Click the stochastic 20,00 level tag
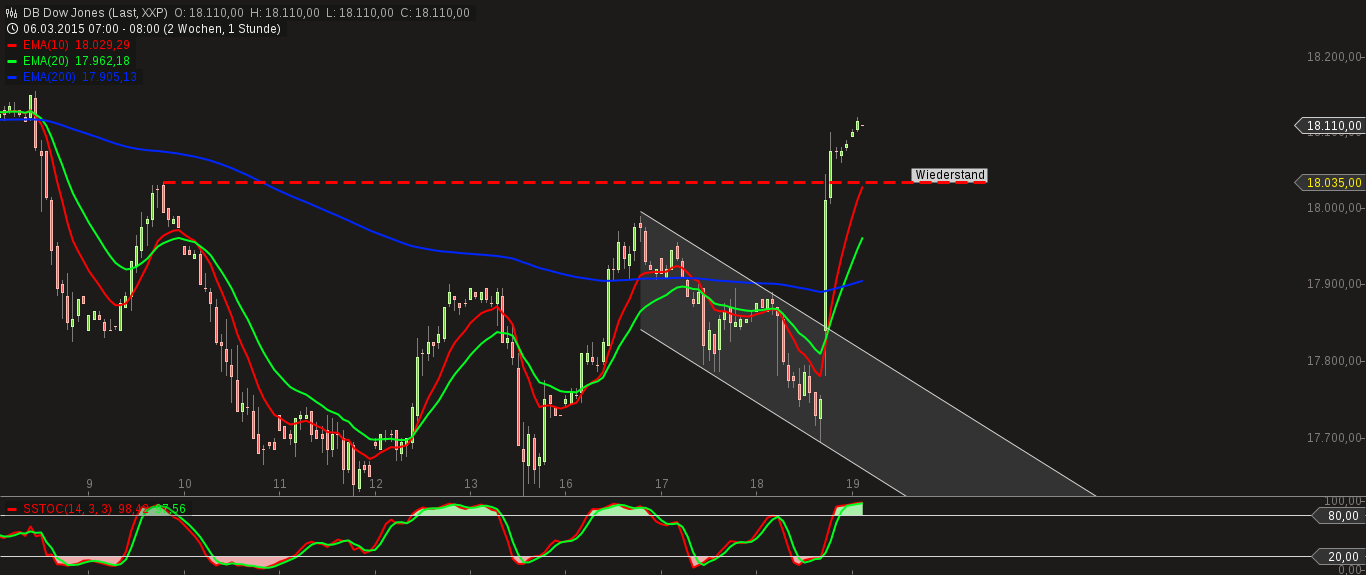The height and width of the screenshot is (575, 1366). [1338, 556]
